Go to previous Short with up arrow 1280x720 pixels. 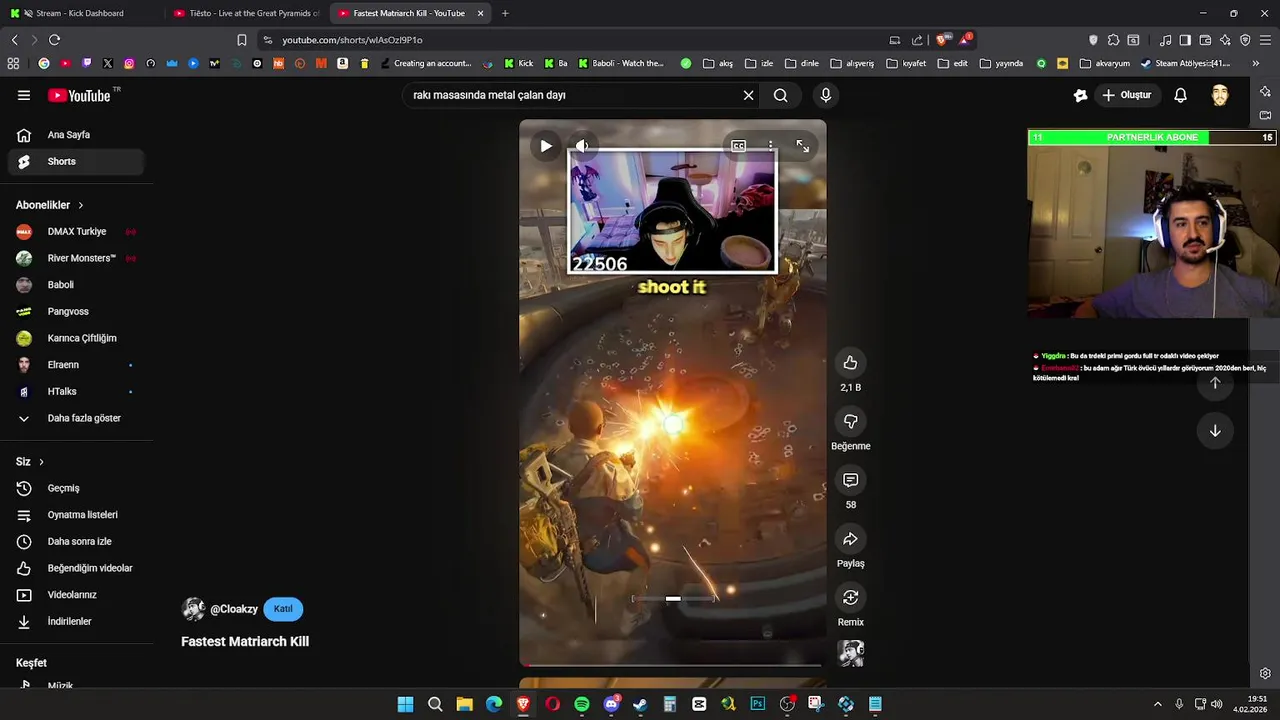tap(1215, 383)
